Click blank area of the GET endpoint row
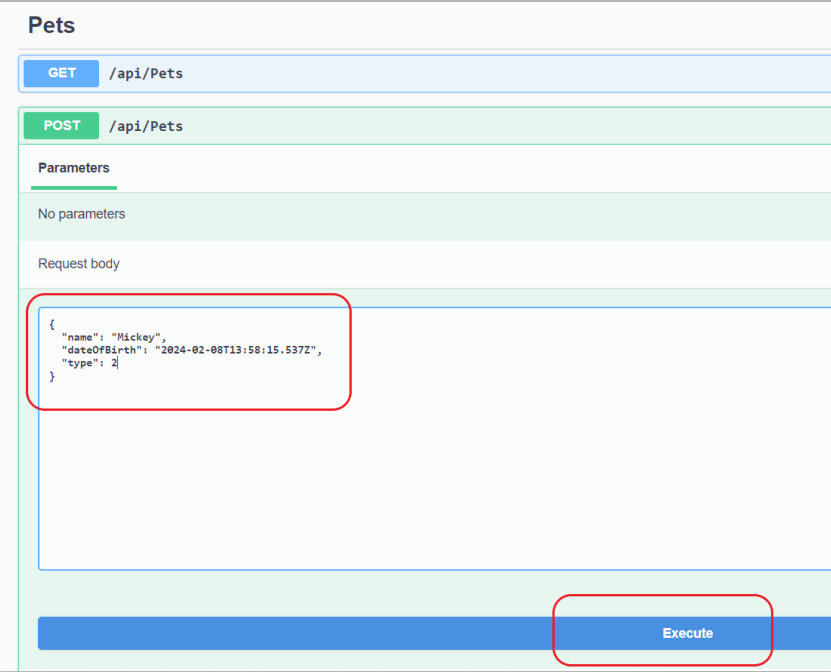831x672 pixels. (500, 73)
